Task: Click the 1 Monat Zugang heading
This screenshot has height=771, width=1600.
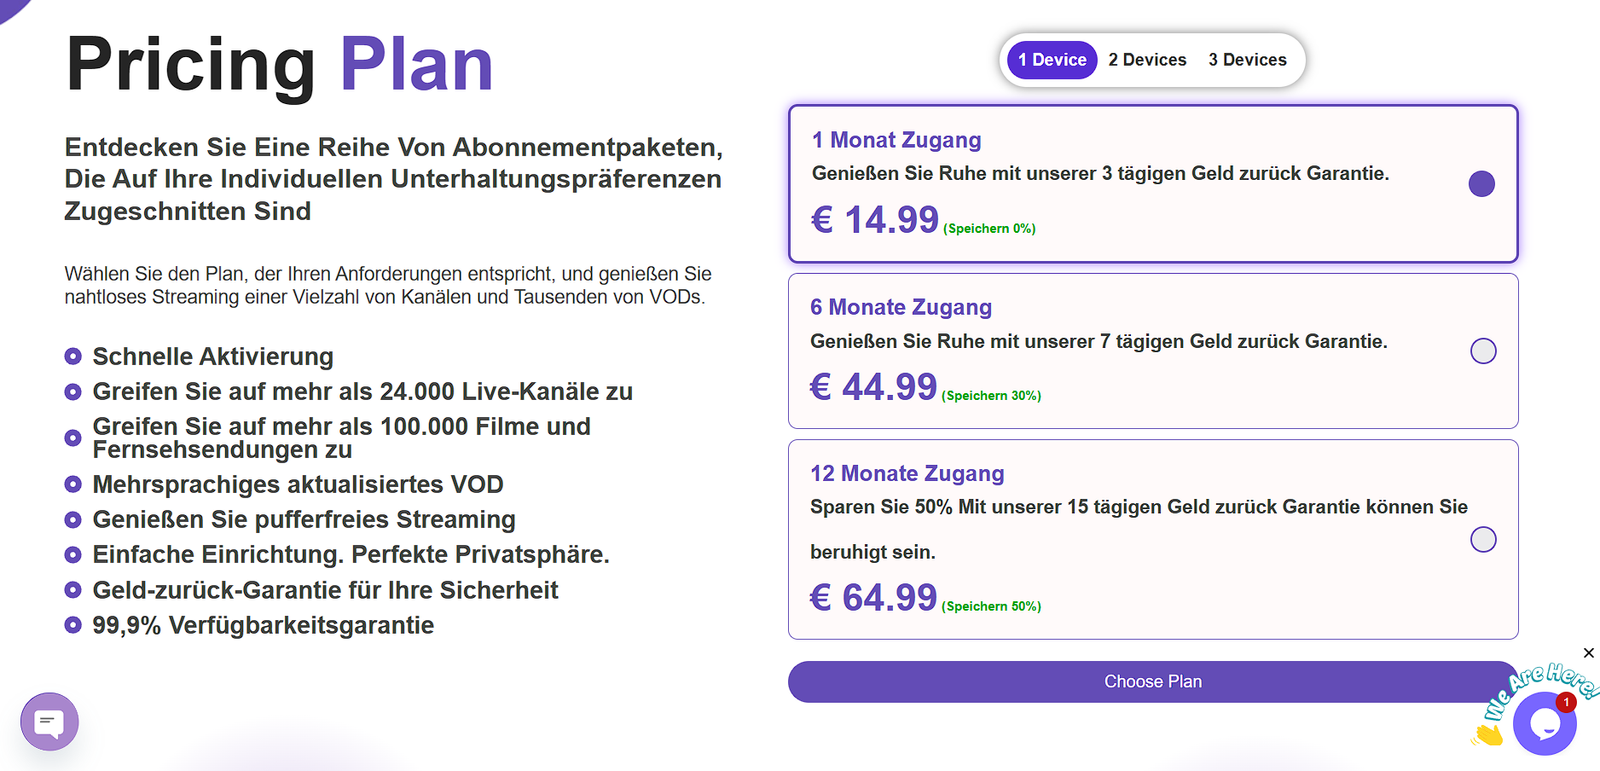Action: (x=896, y=140)
